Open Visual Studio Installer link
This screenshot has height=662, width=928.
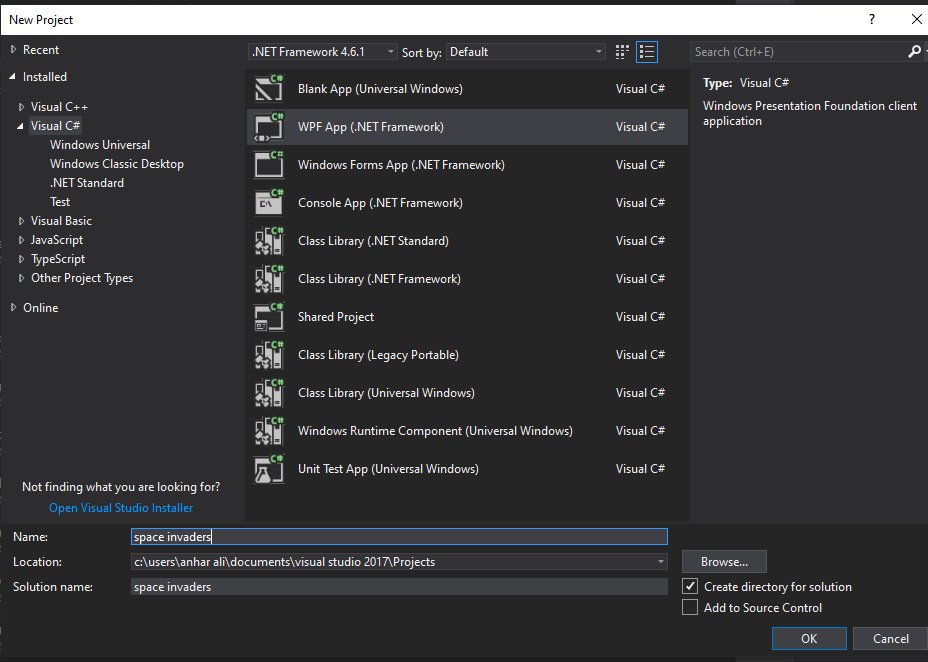(x=120, y=507)
